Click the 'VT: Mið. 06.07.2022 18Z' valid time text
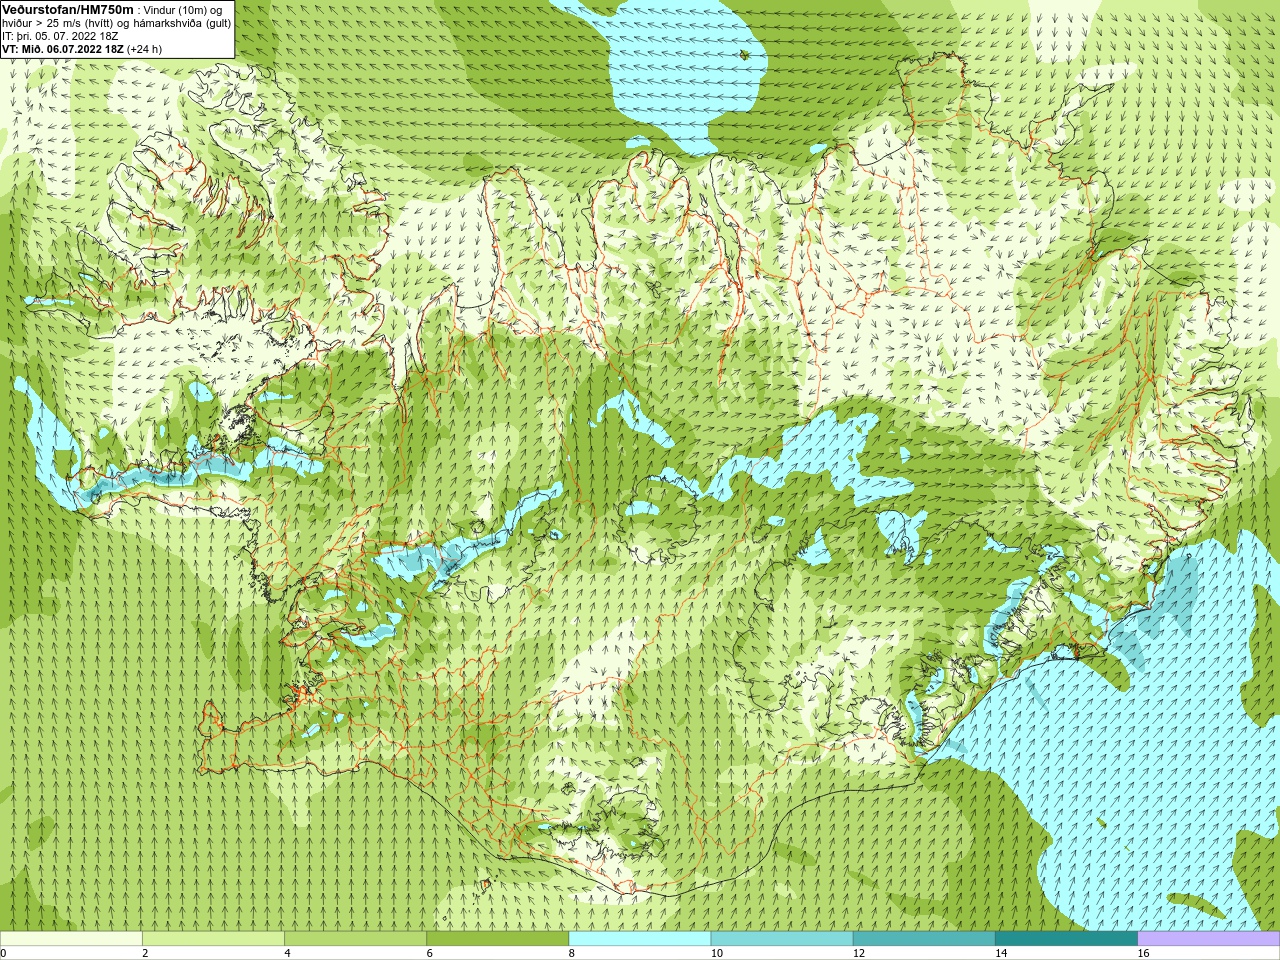The image size is (1280, 960). tap(63, 49)
